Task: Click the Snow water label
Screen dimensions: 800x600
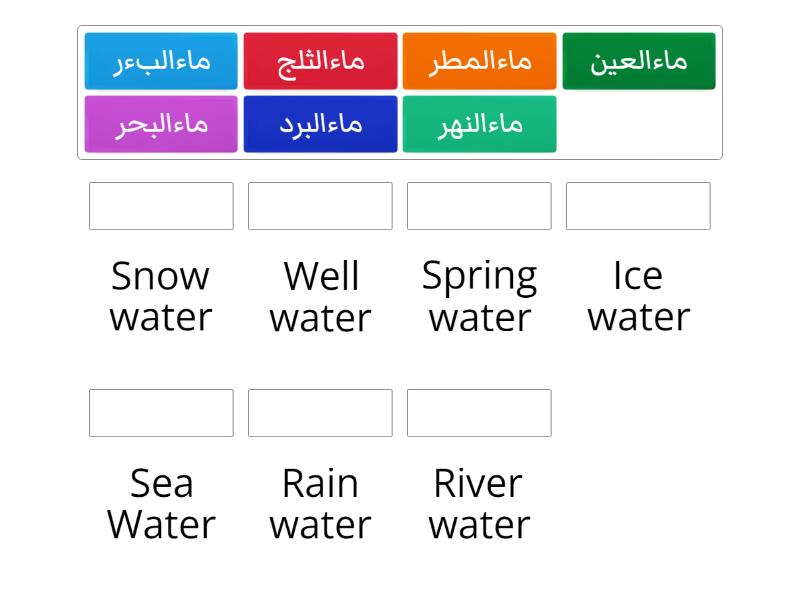Action: (x=160, y=296)
